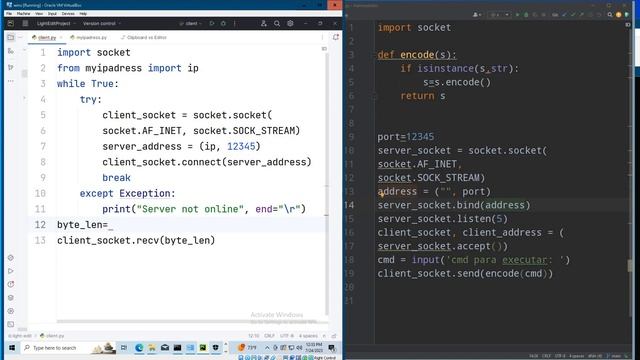Viewport: 640px width, 360px height.
Task: Open the VirtualBox Input menu
Action: click(52, 13)
